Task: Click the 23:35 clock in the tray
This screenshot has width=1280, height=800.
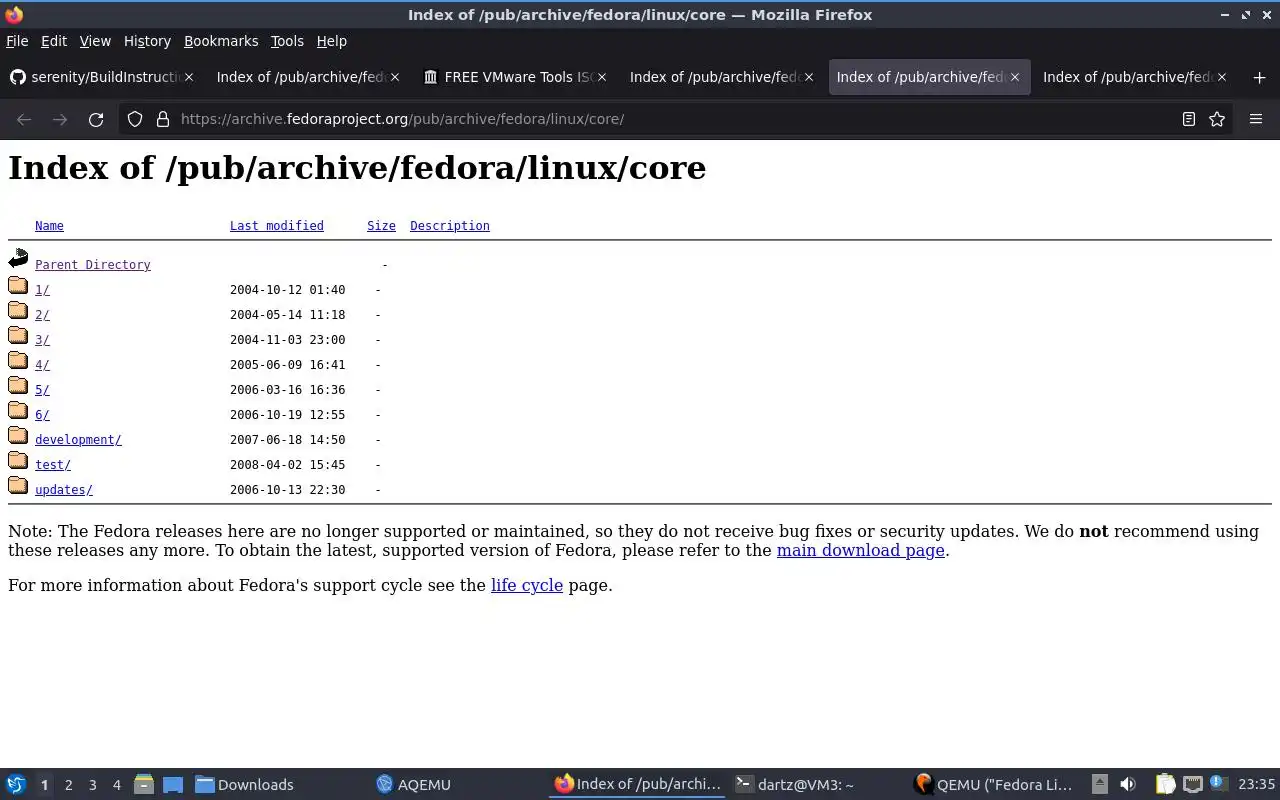Action: click(1256, 785)
